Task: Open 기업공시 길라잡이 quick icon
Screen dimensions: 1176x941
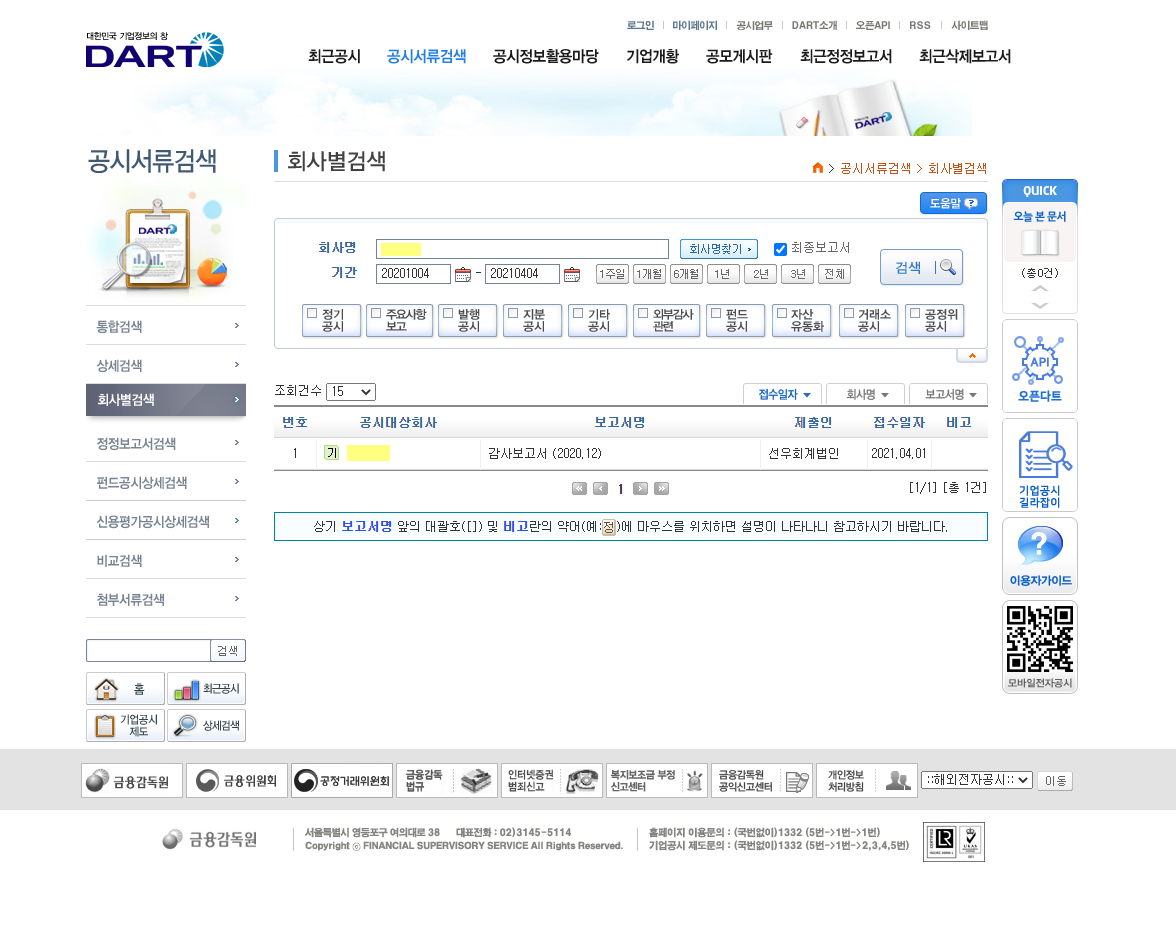Action: [1039, 464]
